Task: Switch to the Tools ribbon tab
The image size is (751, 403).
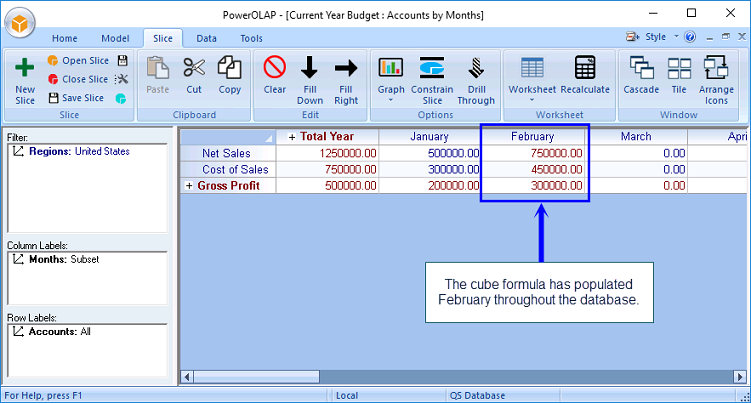Action: (x=251, y=38)
